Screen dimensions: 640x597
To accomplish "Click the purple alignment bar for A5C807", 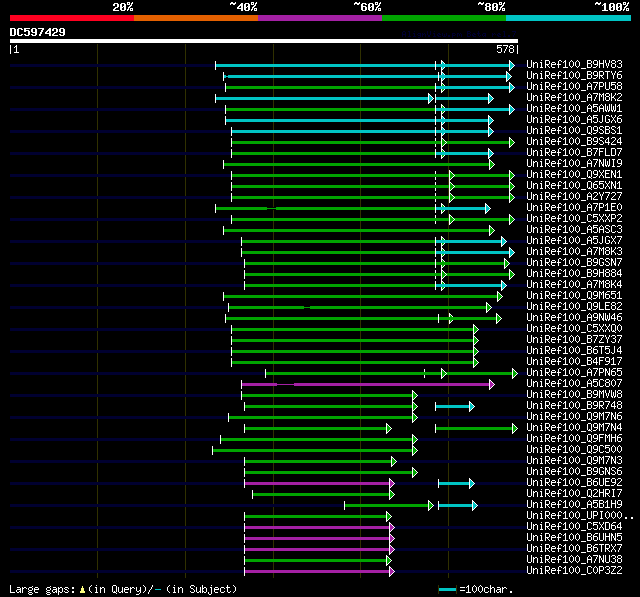I will pyautogui.click(x=367, y=384).
